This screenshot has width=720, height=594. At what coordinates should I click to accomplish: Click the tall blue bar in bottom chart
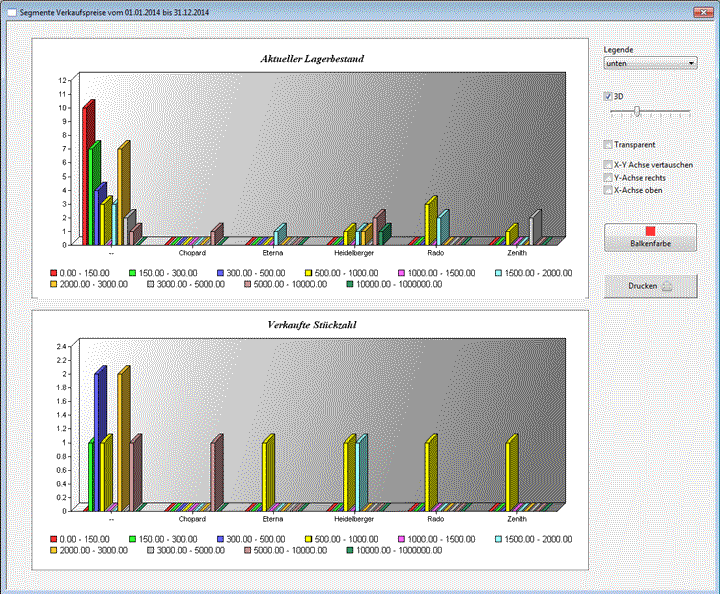pyautogui.click(x=100, y=438)
